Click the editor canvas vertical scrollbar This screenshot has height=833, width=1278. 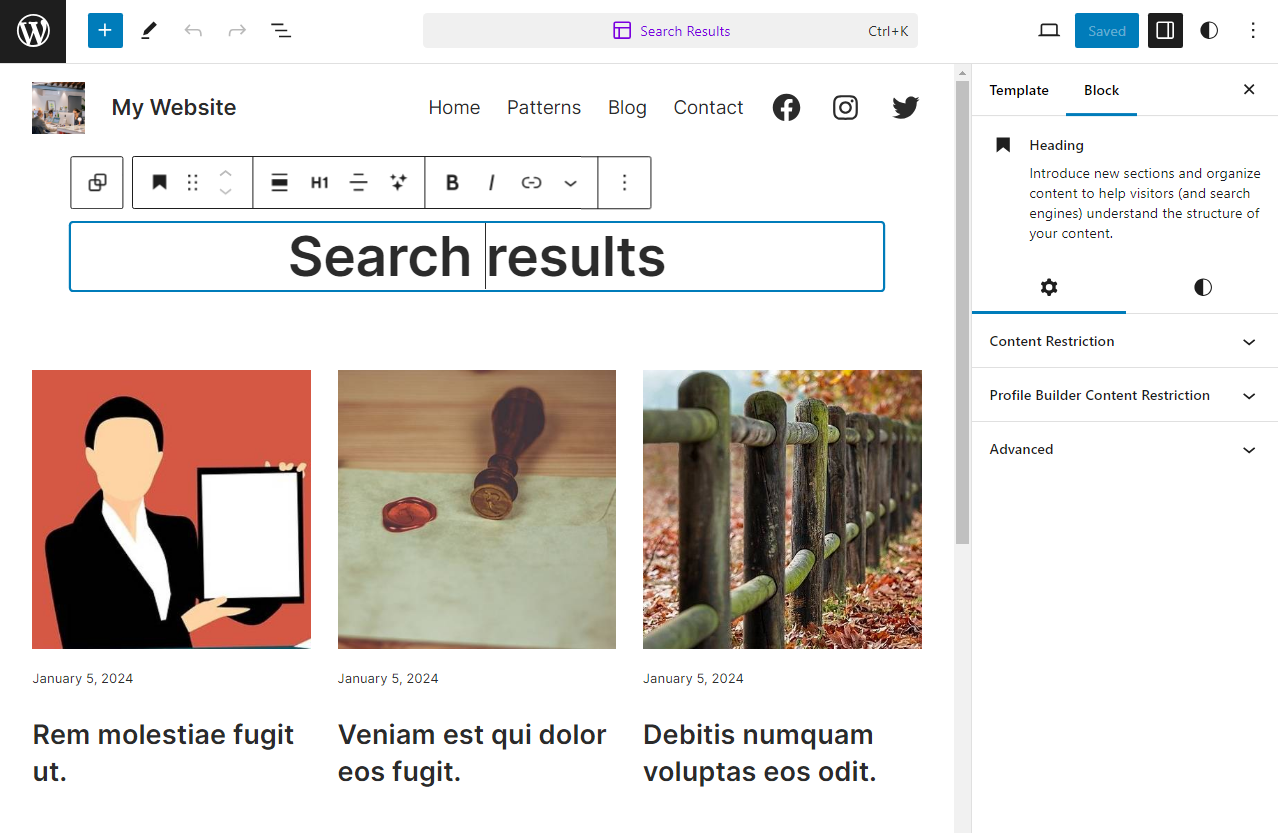tap(962, 312)
